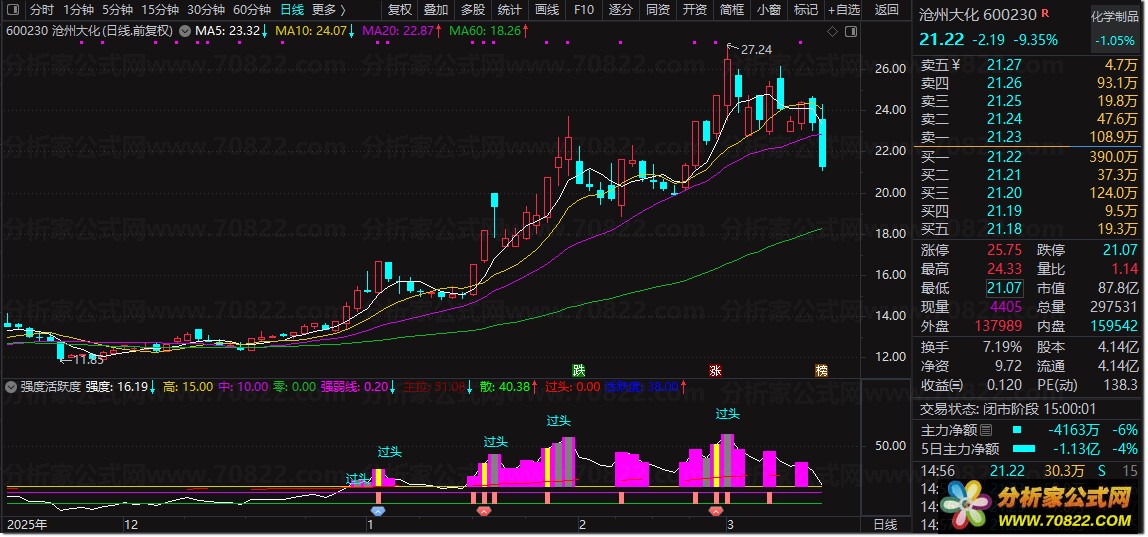Click the 涨停 value 25.75
The height and width of the screenshot is (537, 1148).
(x=1002, y=250)
